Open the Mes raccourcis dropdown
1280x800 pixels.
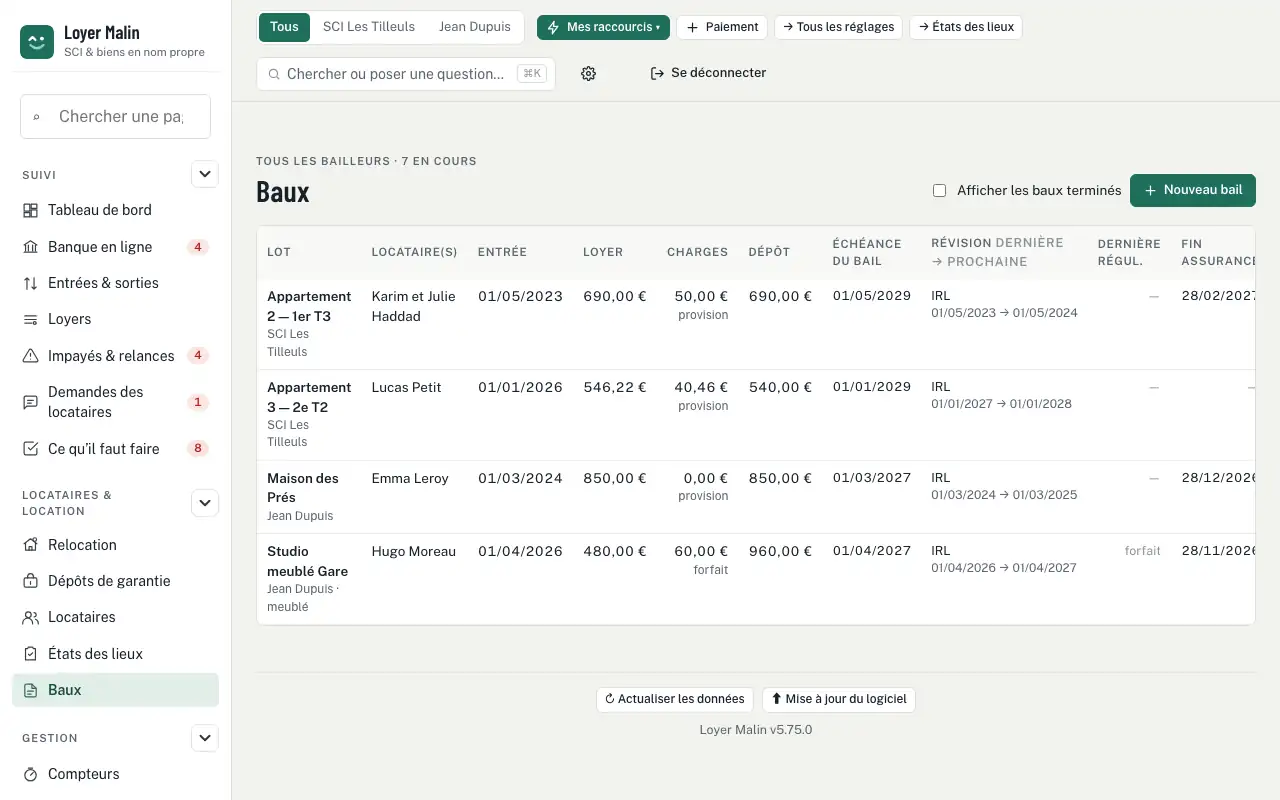click(x=603, y=27)
